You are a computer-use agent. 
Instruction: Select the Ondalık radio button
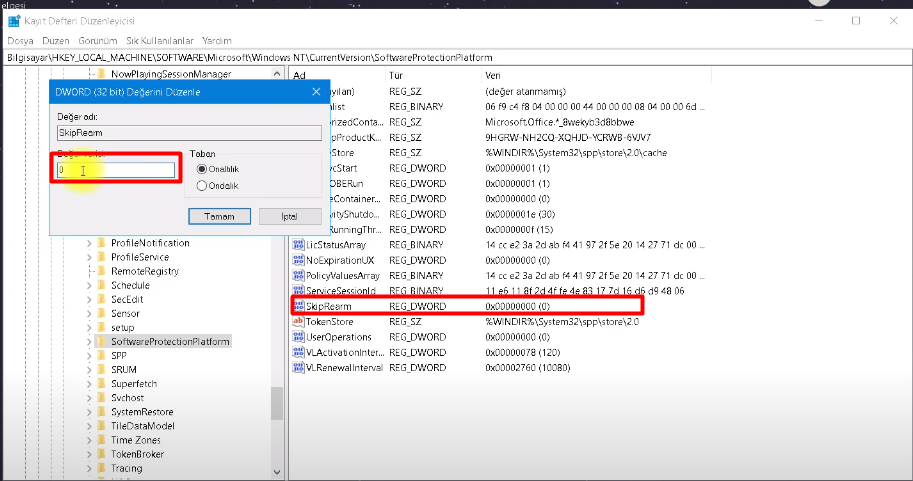coord(201,186)
